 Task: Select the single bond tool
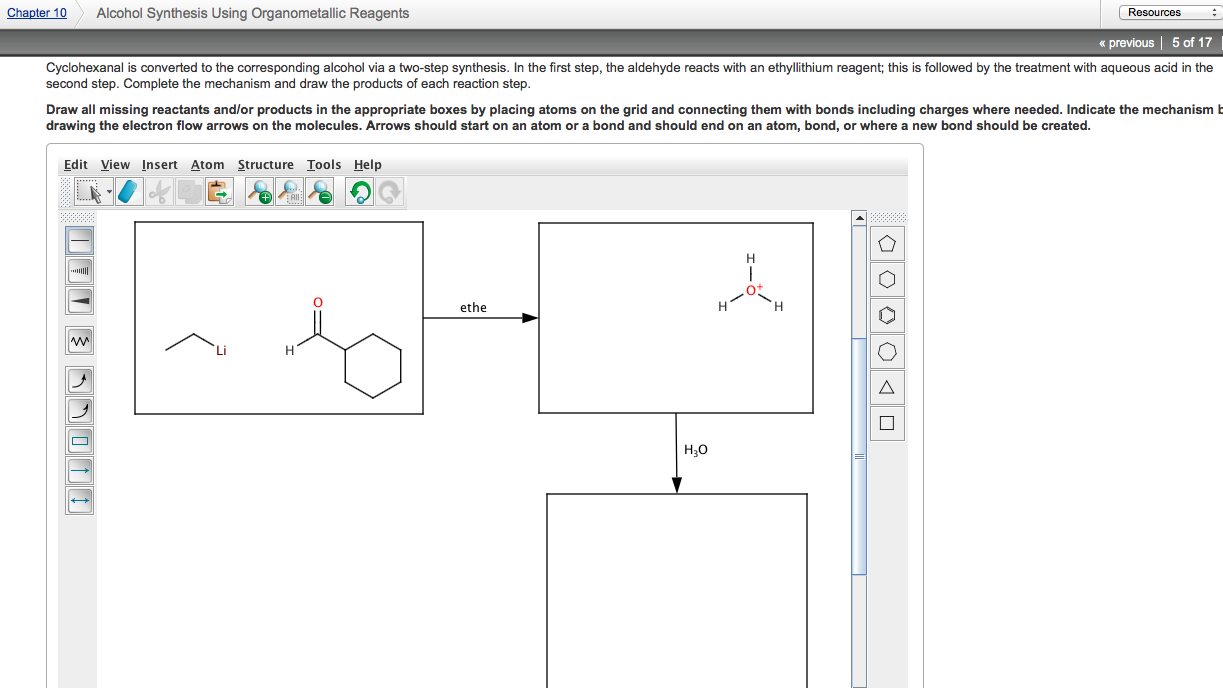coord(79,240)
